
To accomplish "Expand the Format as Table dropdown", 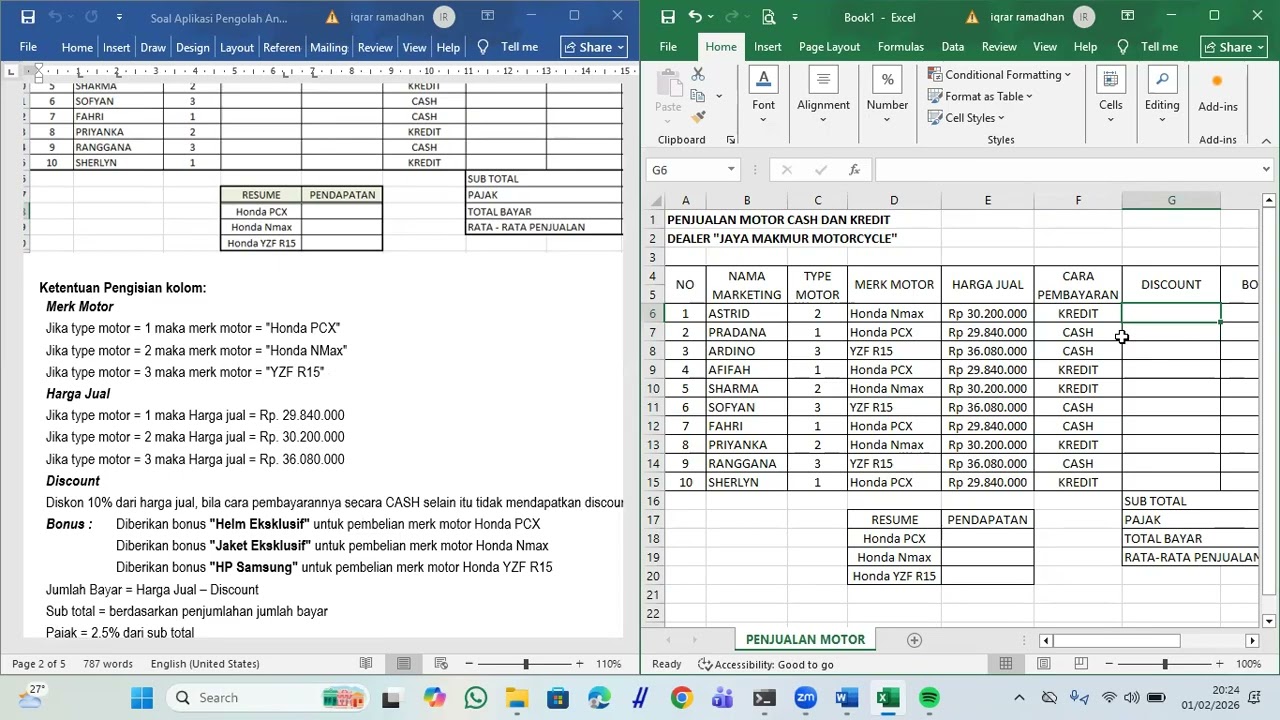I will point(1029,96).
